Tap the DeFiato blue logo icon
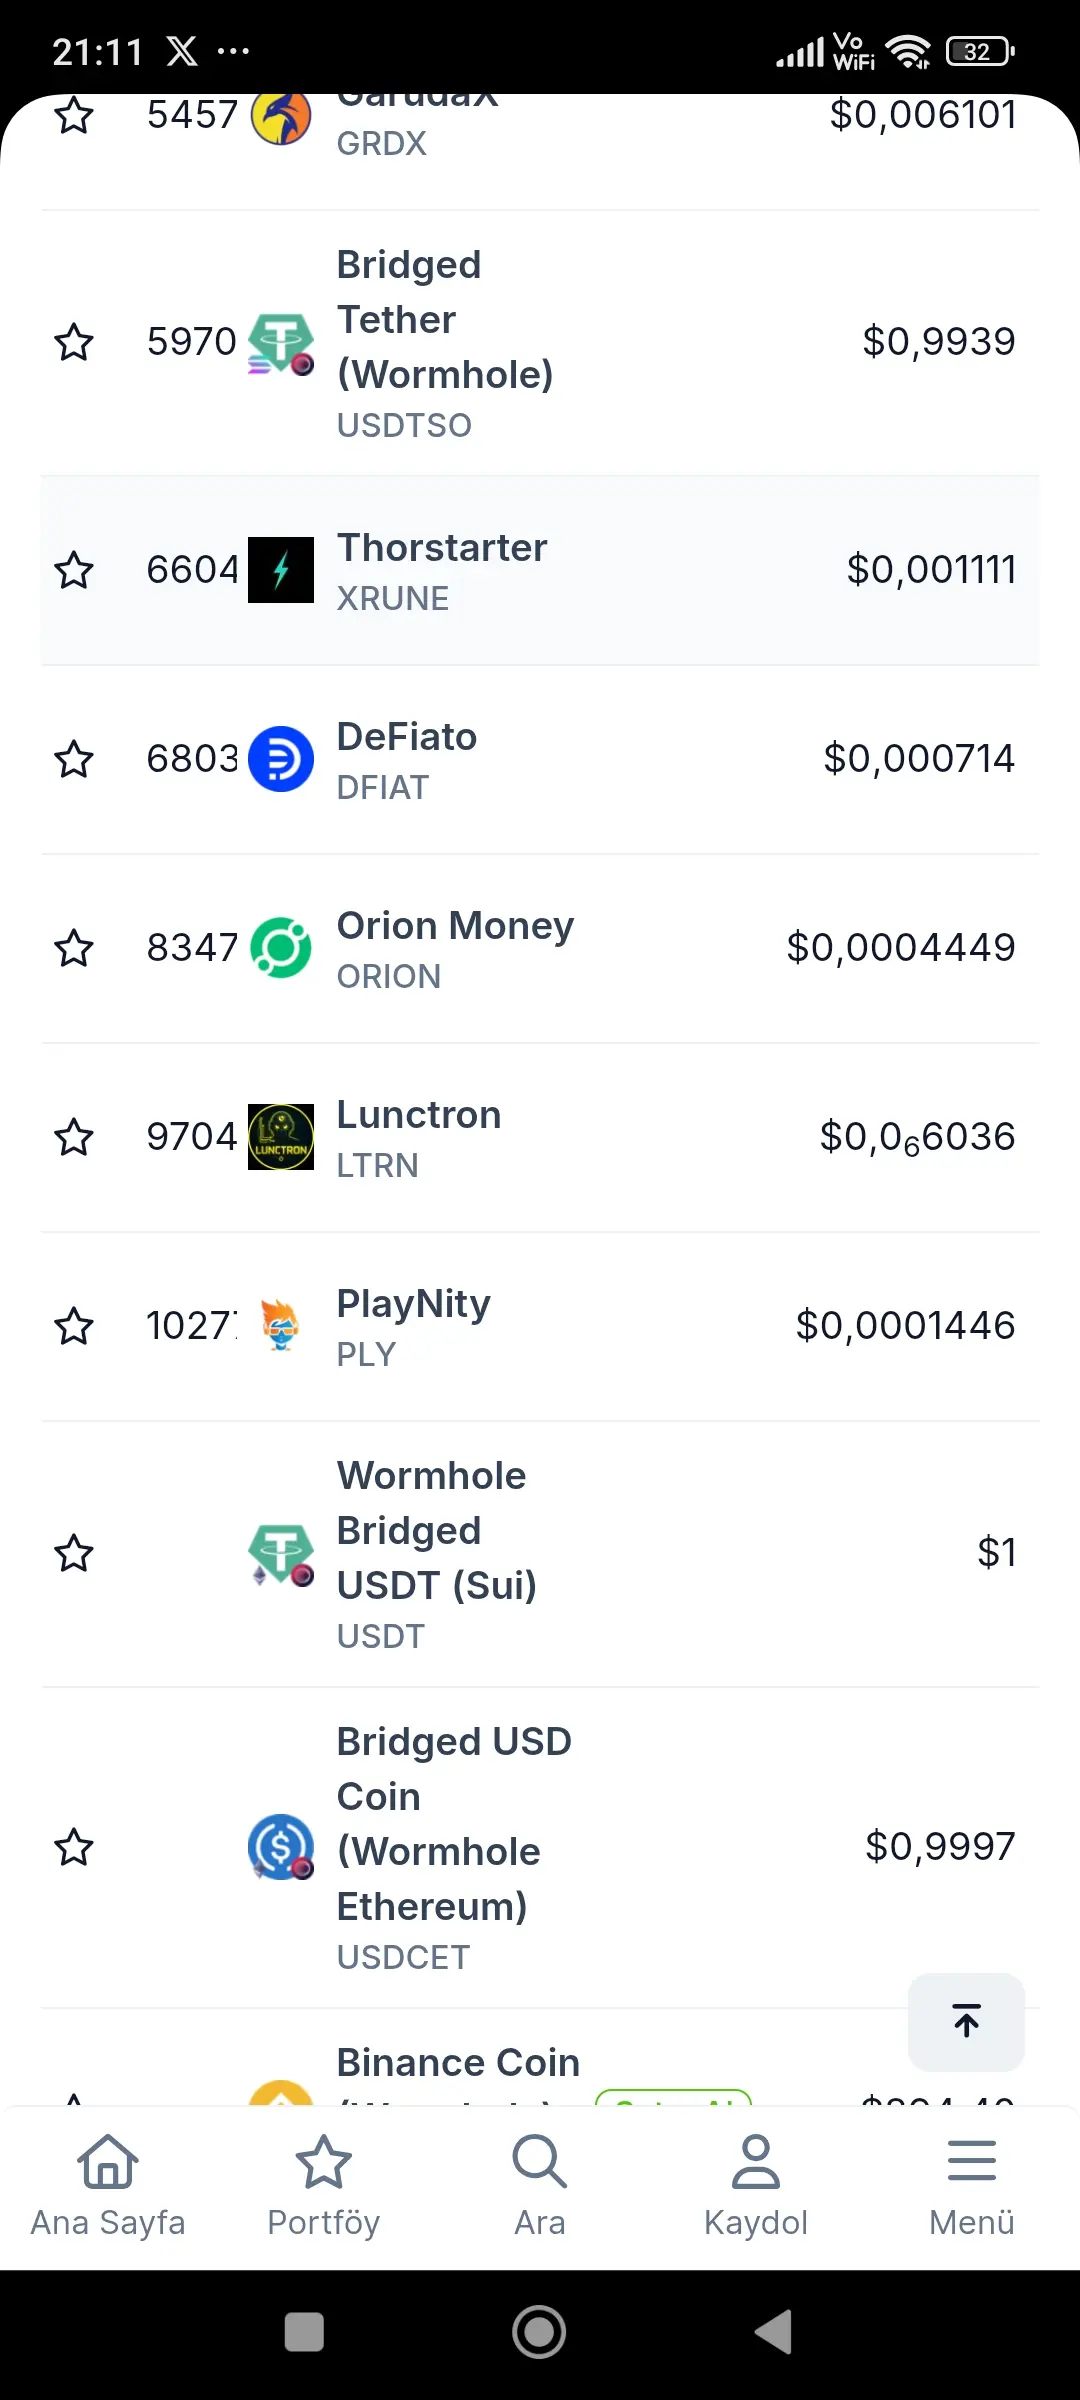This screenshot has width=1080, height=2400. (281, 759)
